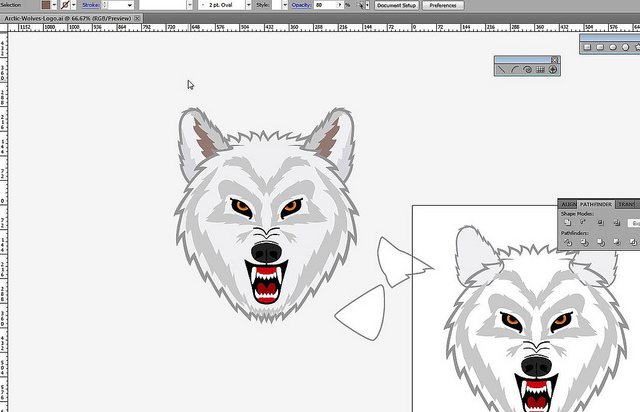Viewport: 640px width, 412px height.
Task: Select the Polar Grid tool
Action: [553, 69]
